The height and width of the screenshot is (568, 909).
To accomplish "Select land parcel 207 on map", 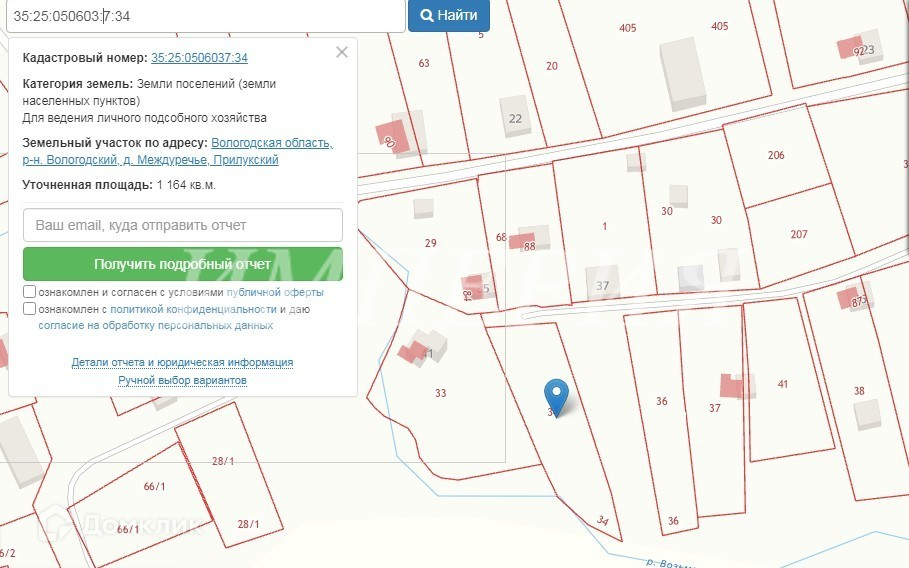I will click(798, 234).
